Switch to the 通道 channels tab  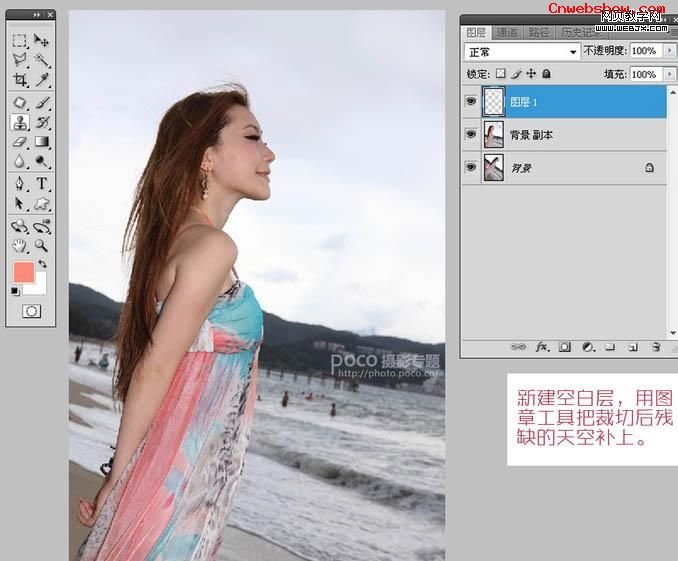(x=507, y=32)
